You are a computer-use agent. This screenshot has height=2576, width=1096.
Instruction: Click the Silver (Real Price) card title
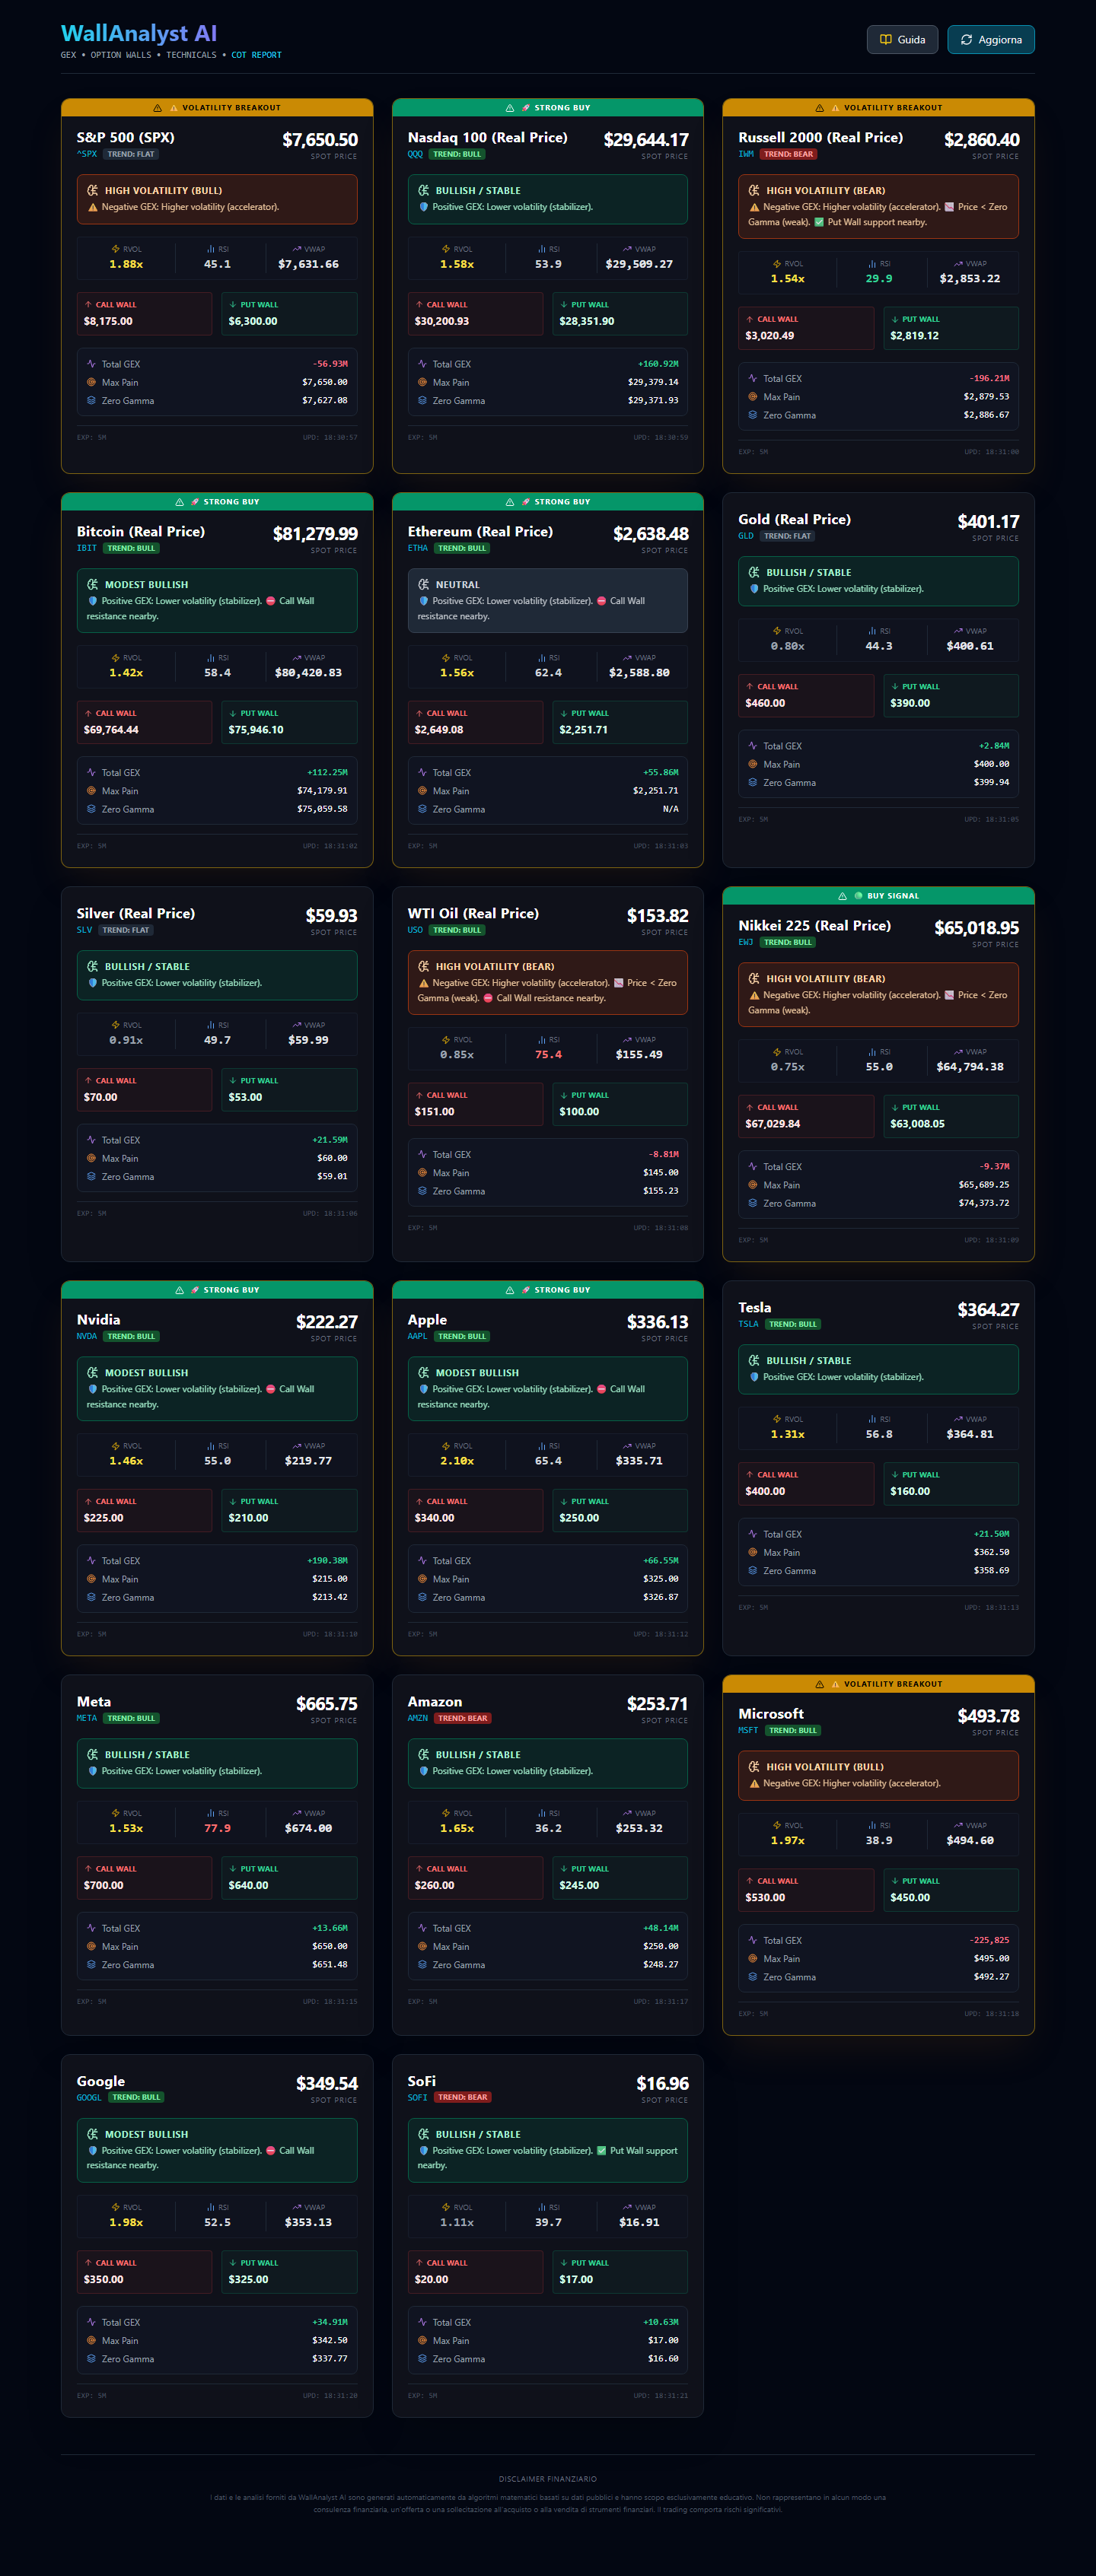pyautogui.click(x=136, y=913)
